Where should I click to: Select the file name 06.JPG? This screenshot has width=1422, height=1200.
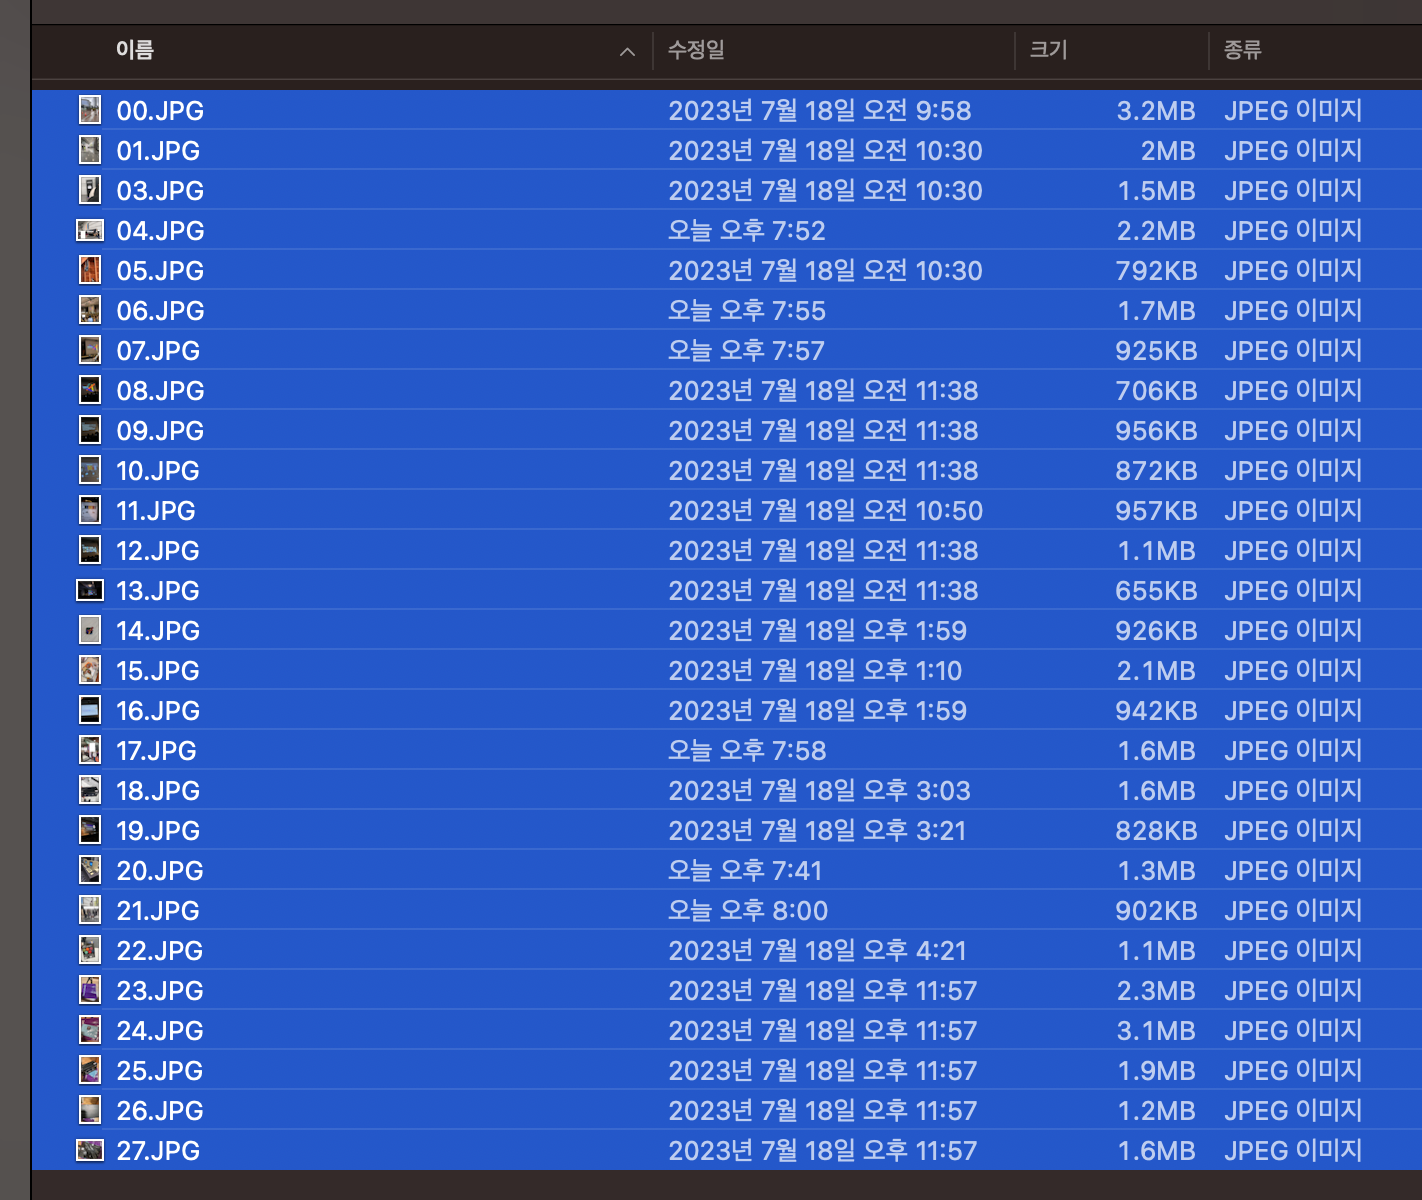(x=160, y=311)
